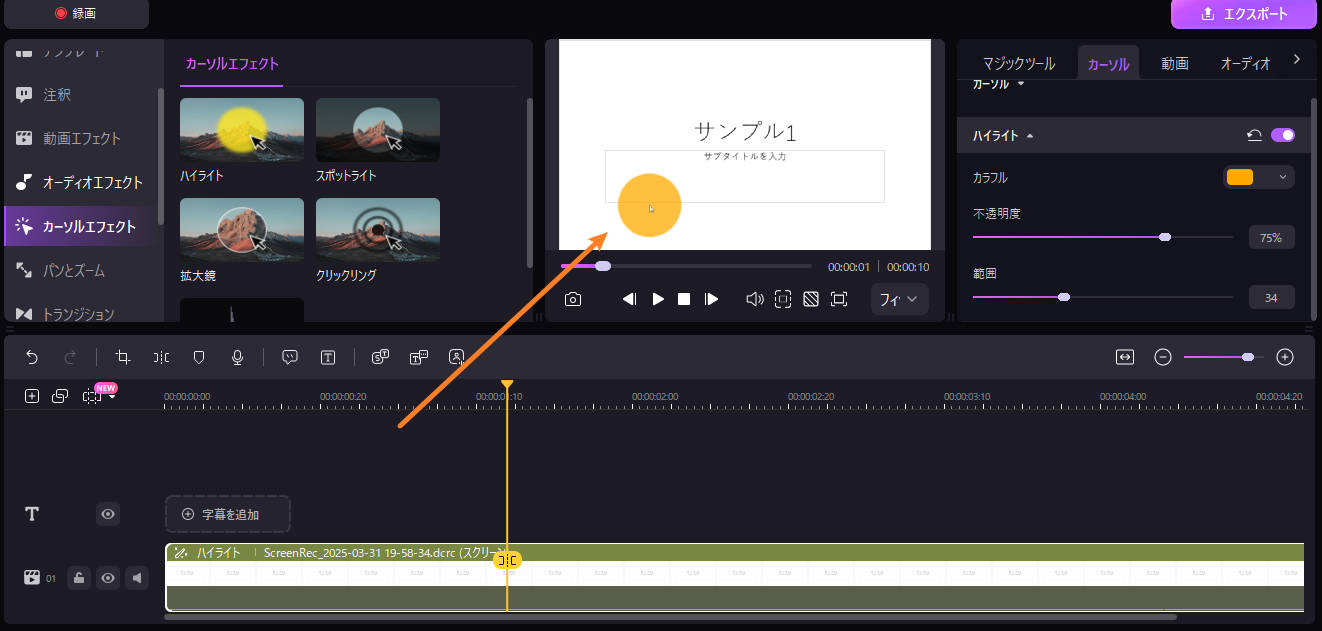Click the volume speaker icon in preview
The height and width of the screenshot is (631, 1322).
(x=755, y=299)
